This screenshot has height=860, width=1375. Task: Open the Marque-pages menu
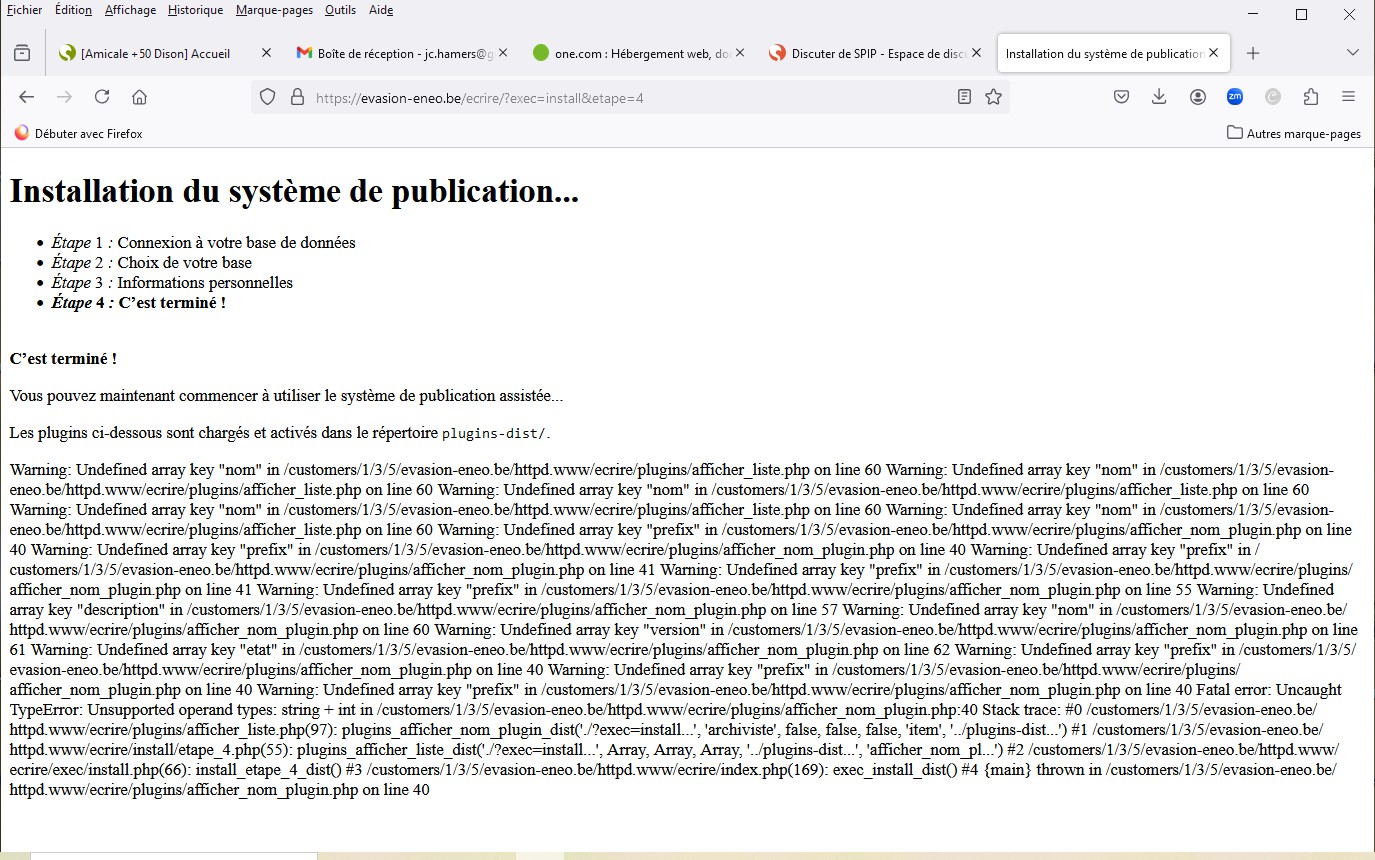click(274, 10)
